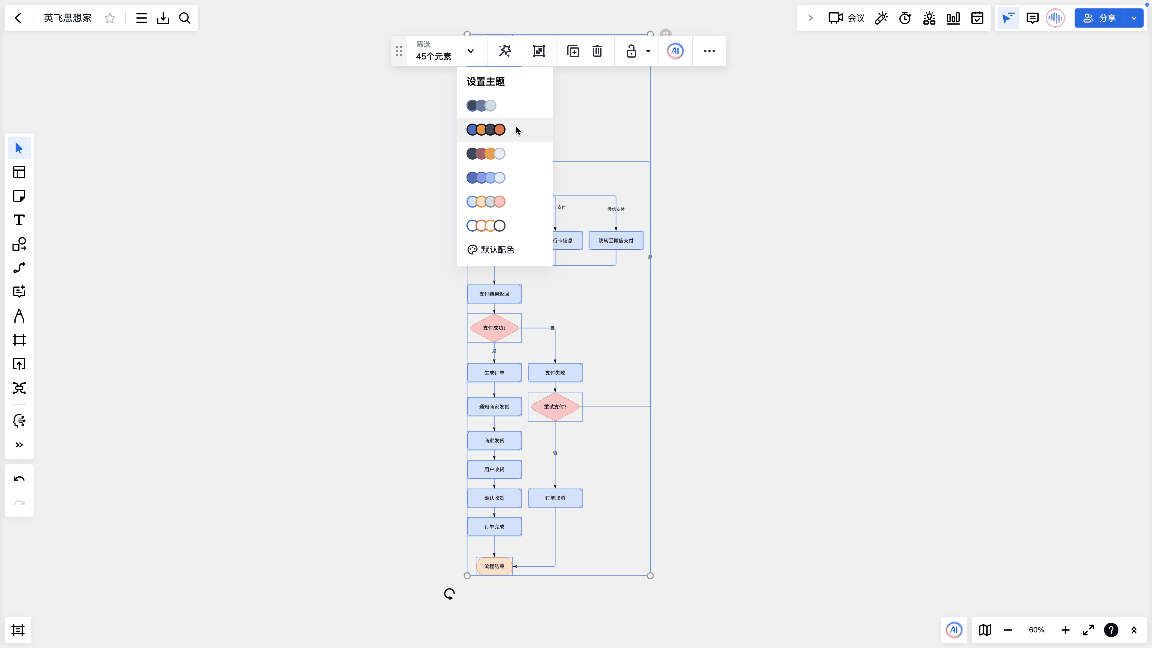Viewport: 1152px width, 648px height.
Task: Expand the collapsed top-right toolbar chevron
Action: coord(810,18)
